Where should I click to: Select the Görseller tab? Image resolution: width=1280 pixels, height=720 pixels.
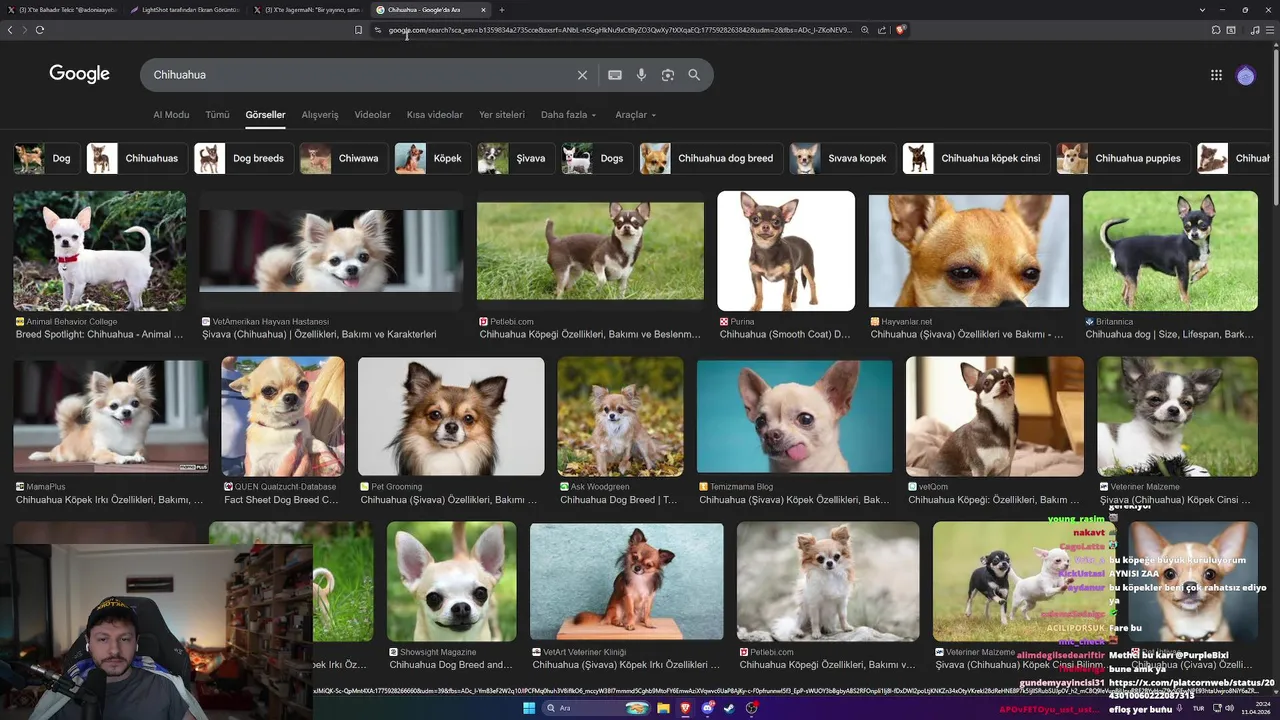[265, 115]
